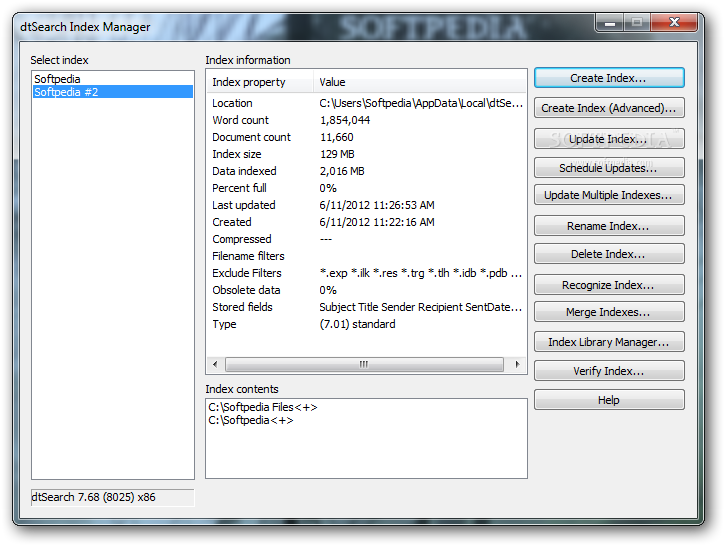Select the Exclude Filters row
725x546 pixels.
click(367, 273)
